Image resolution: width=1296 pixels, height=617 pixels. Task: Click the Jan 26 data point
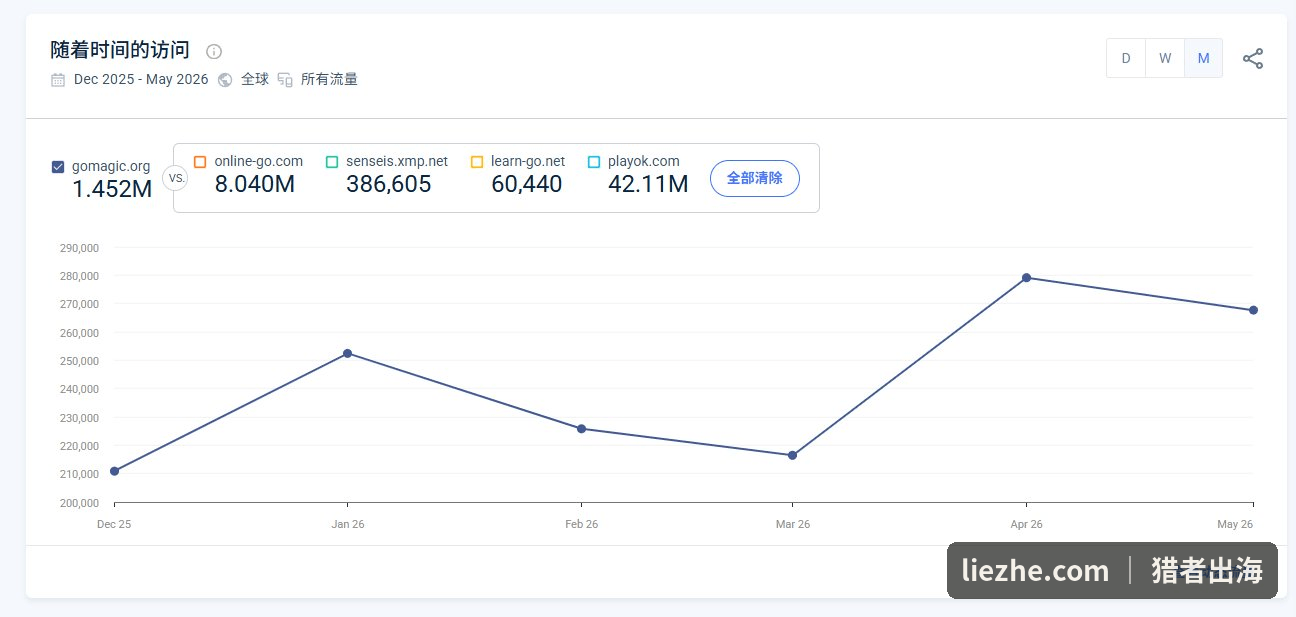347,353
